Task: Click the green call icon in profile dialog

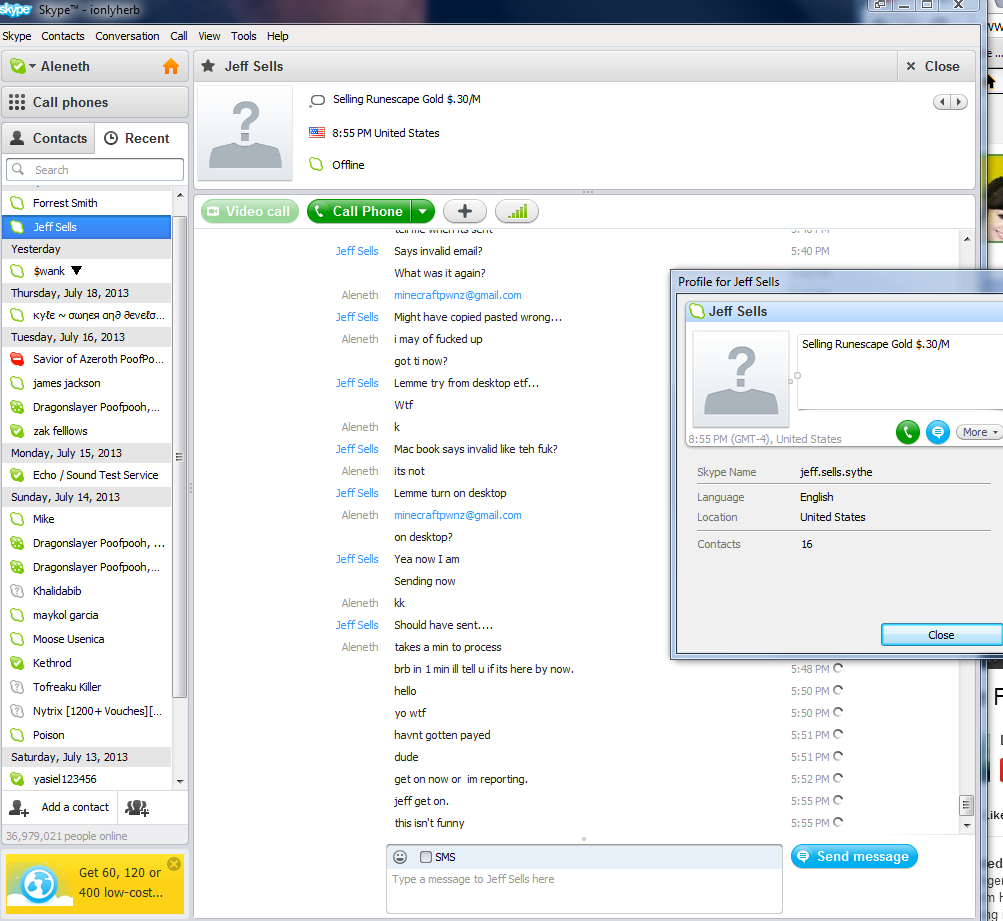Action: coord(908,432)
